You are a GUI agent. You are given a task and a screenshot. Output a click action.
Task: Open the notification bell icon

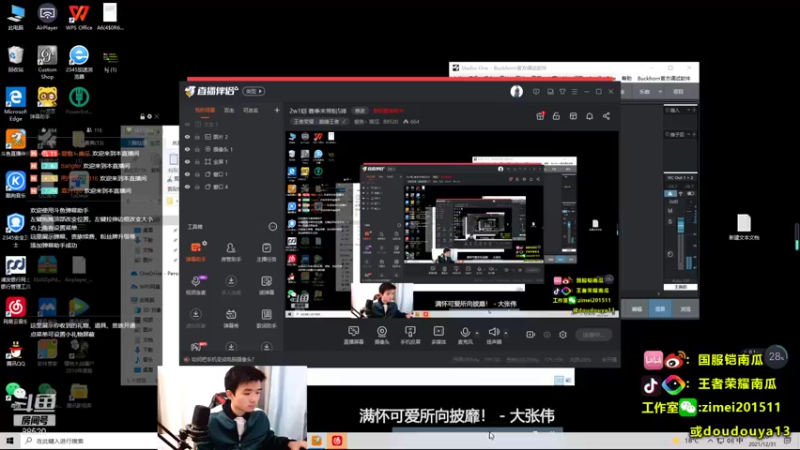pos(589,116)
